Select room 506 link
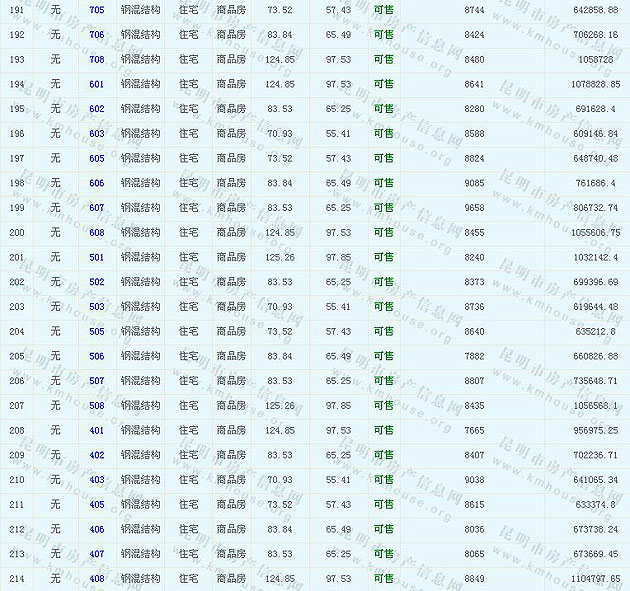Viewport: 630px width, 591px height. coord(96,356)
